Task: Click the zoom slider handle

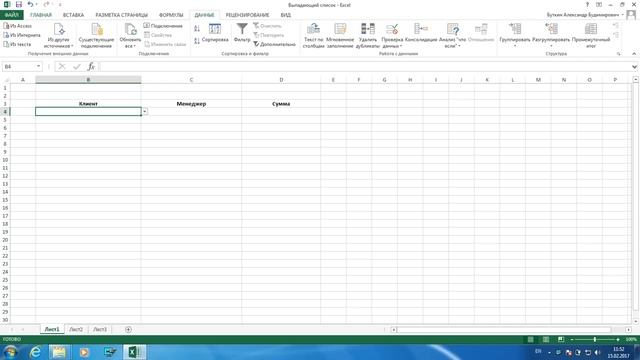Action: [x=595, y=340]
